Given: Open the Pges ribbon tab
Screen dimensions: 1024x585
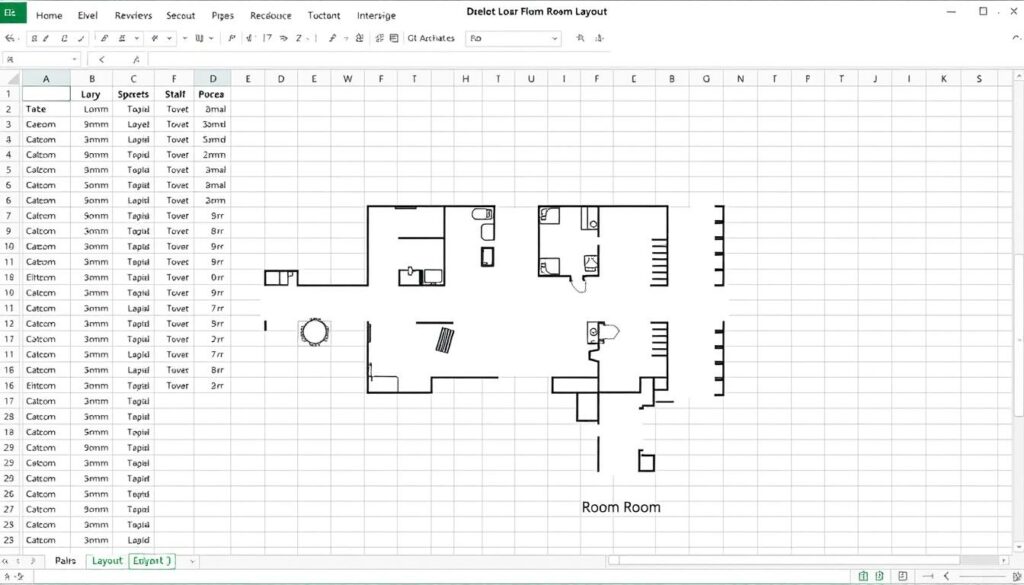Looking at the screenshot, I should 223,16.
